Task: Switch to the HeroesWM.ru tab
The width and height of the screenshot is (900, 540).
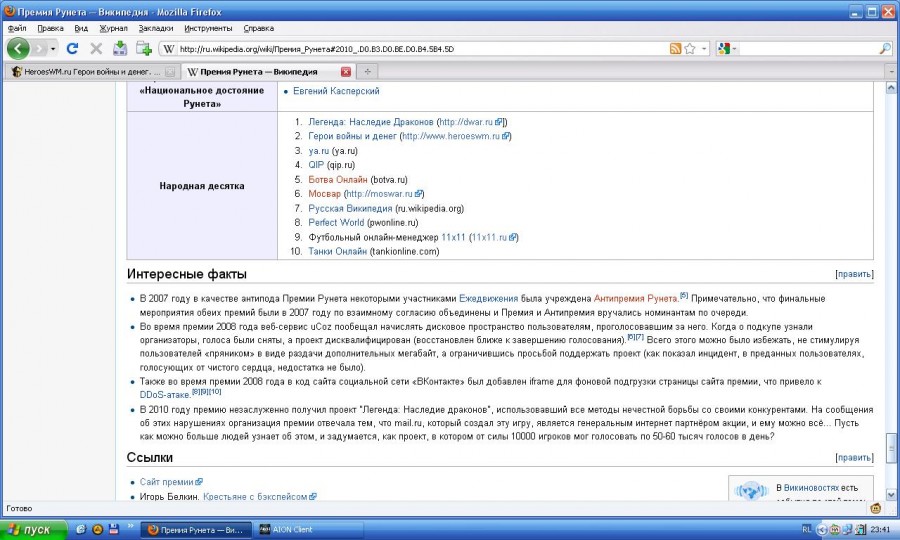Action: tap(92, 72)
